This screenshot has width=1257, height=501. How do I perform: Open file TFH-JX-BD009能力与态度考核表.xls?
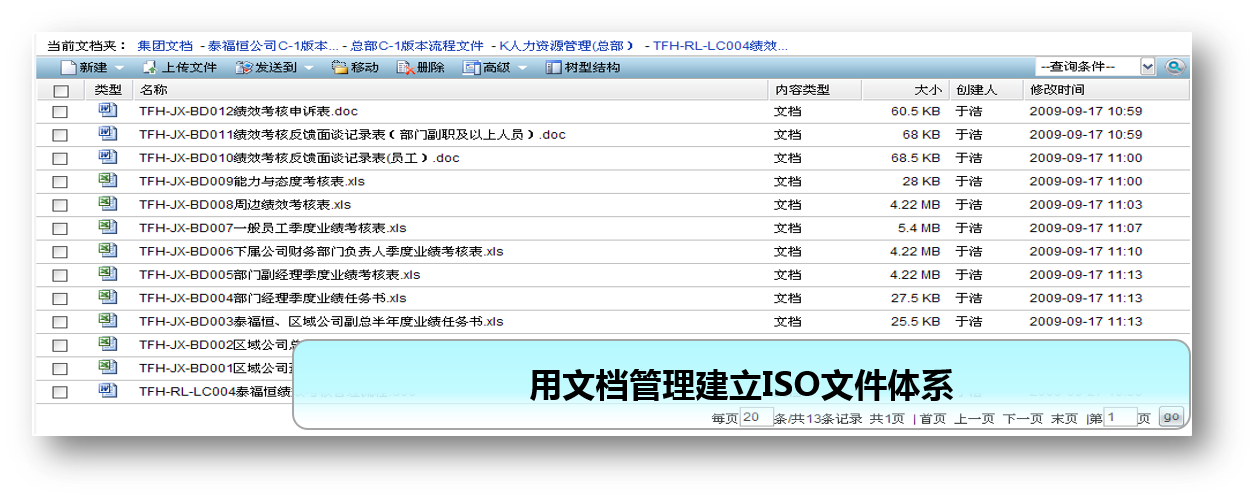[x=252, y=181]
